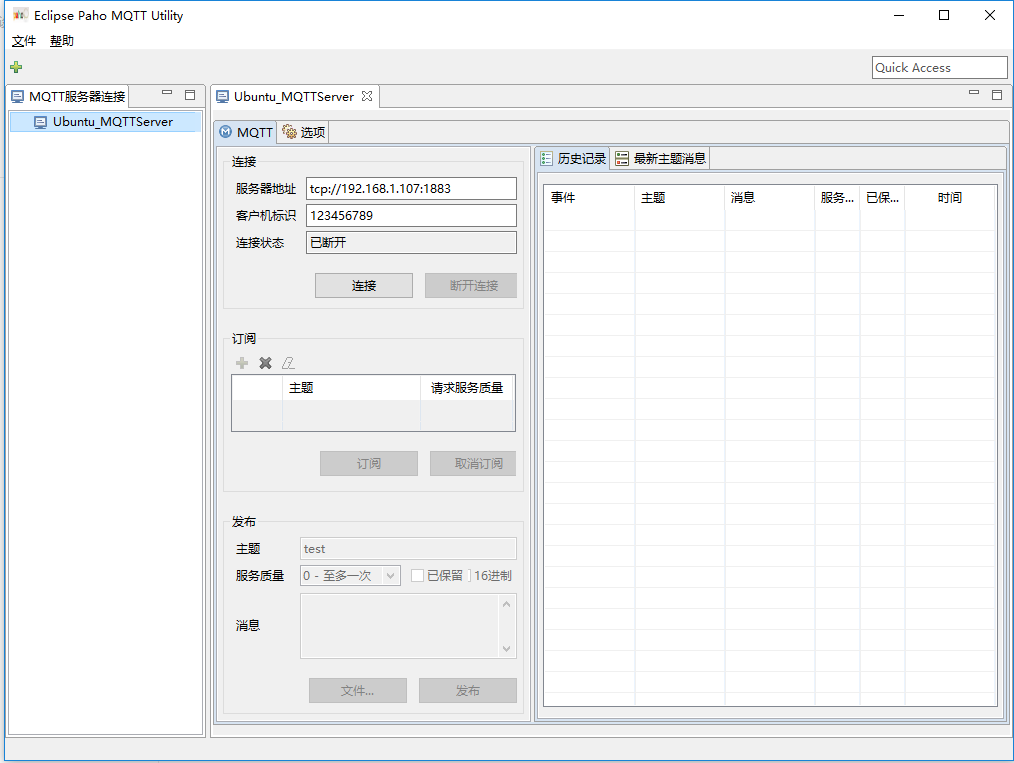Toggle the 已保留 retained checkbox

[418, 575]
